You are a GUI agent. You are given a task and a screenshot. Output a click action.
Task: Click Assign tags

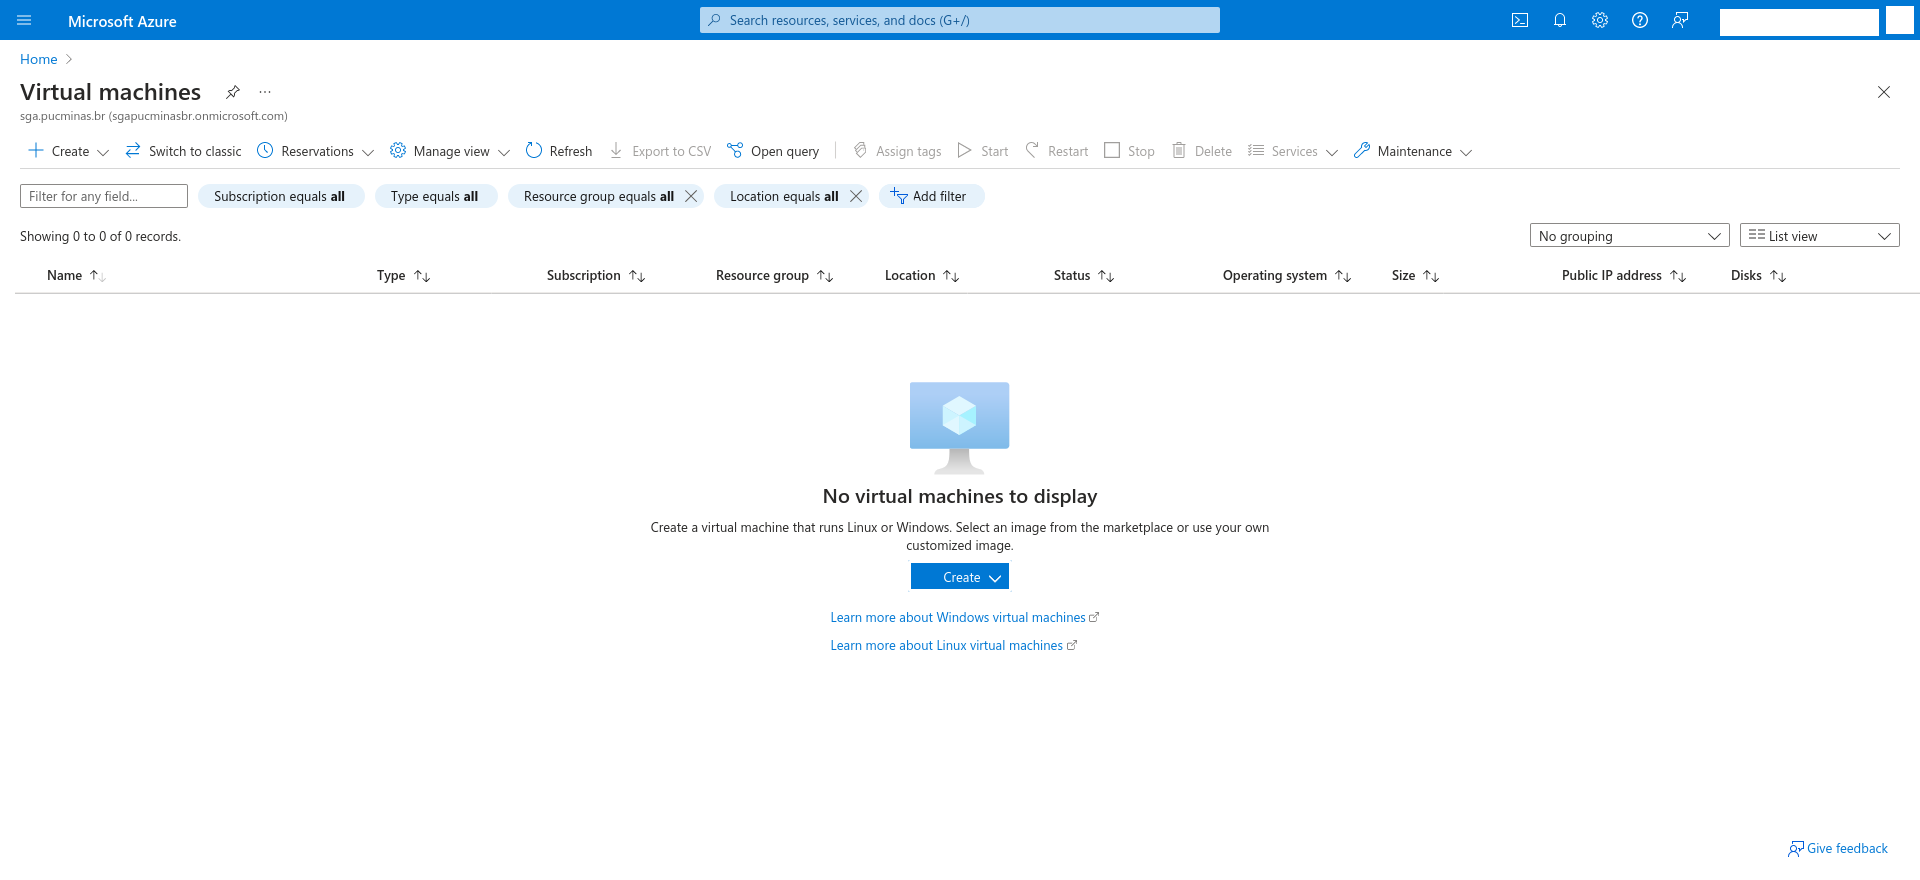(x=897, y=151)
